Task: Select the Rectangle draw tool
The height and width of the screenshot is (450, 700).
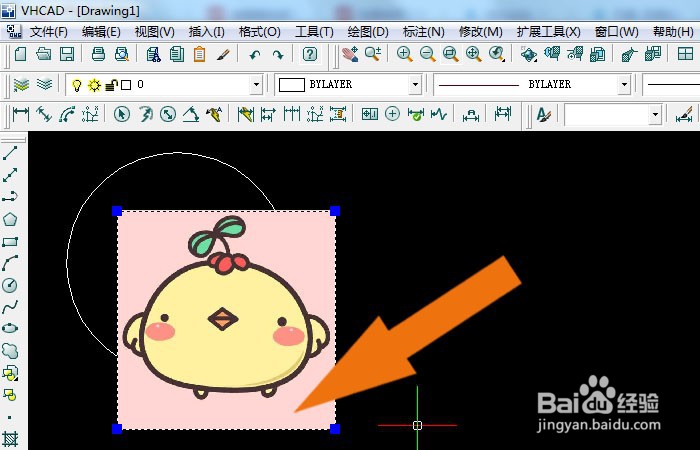Action: coord(10,242)
